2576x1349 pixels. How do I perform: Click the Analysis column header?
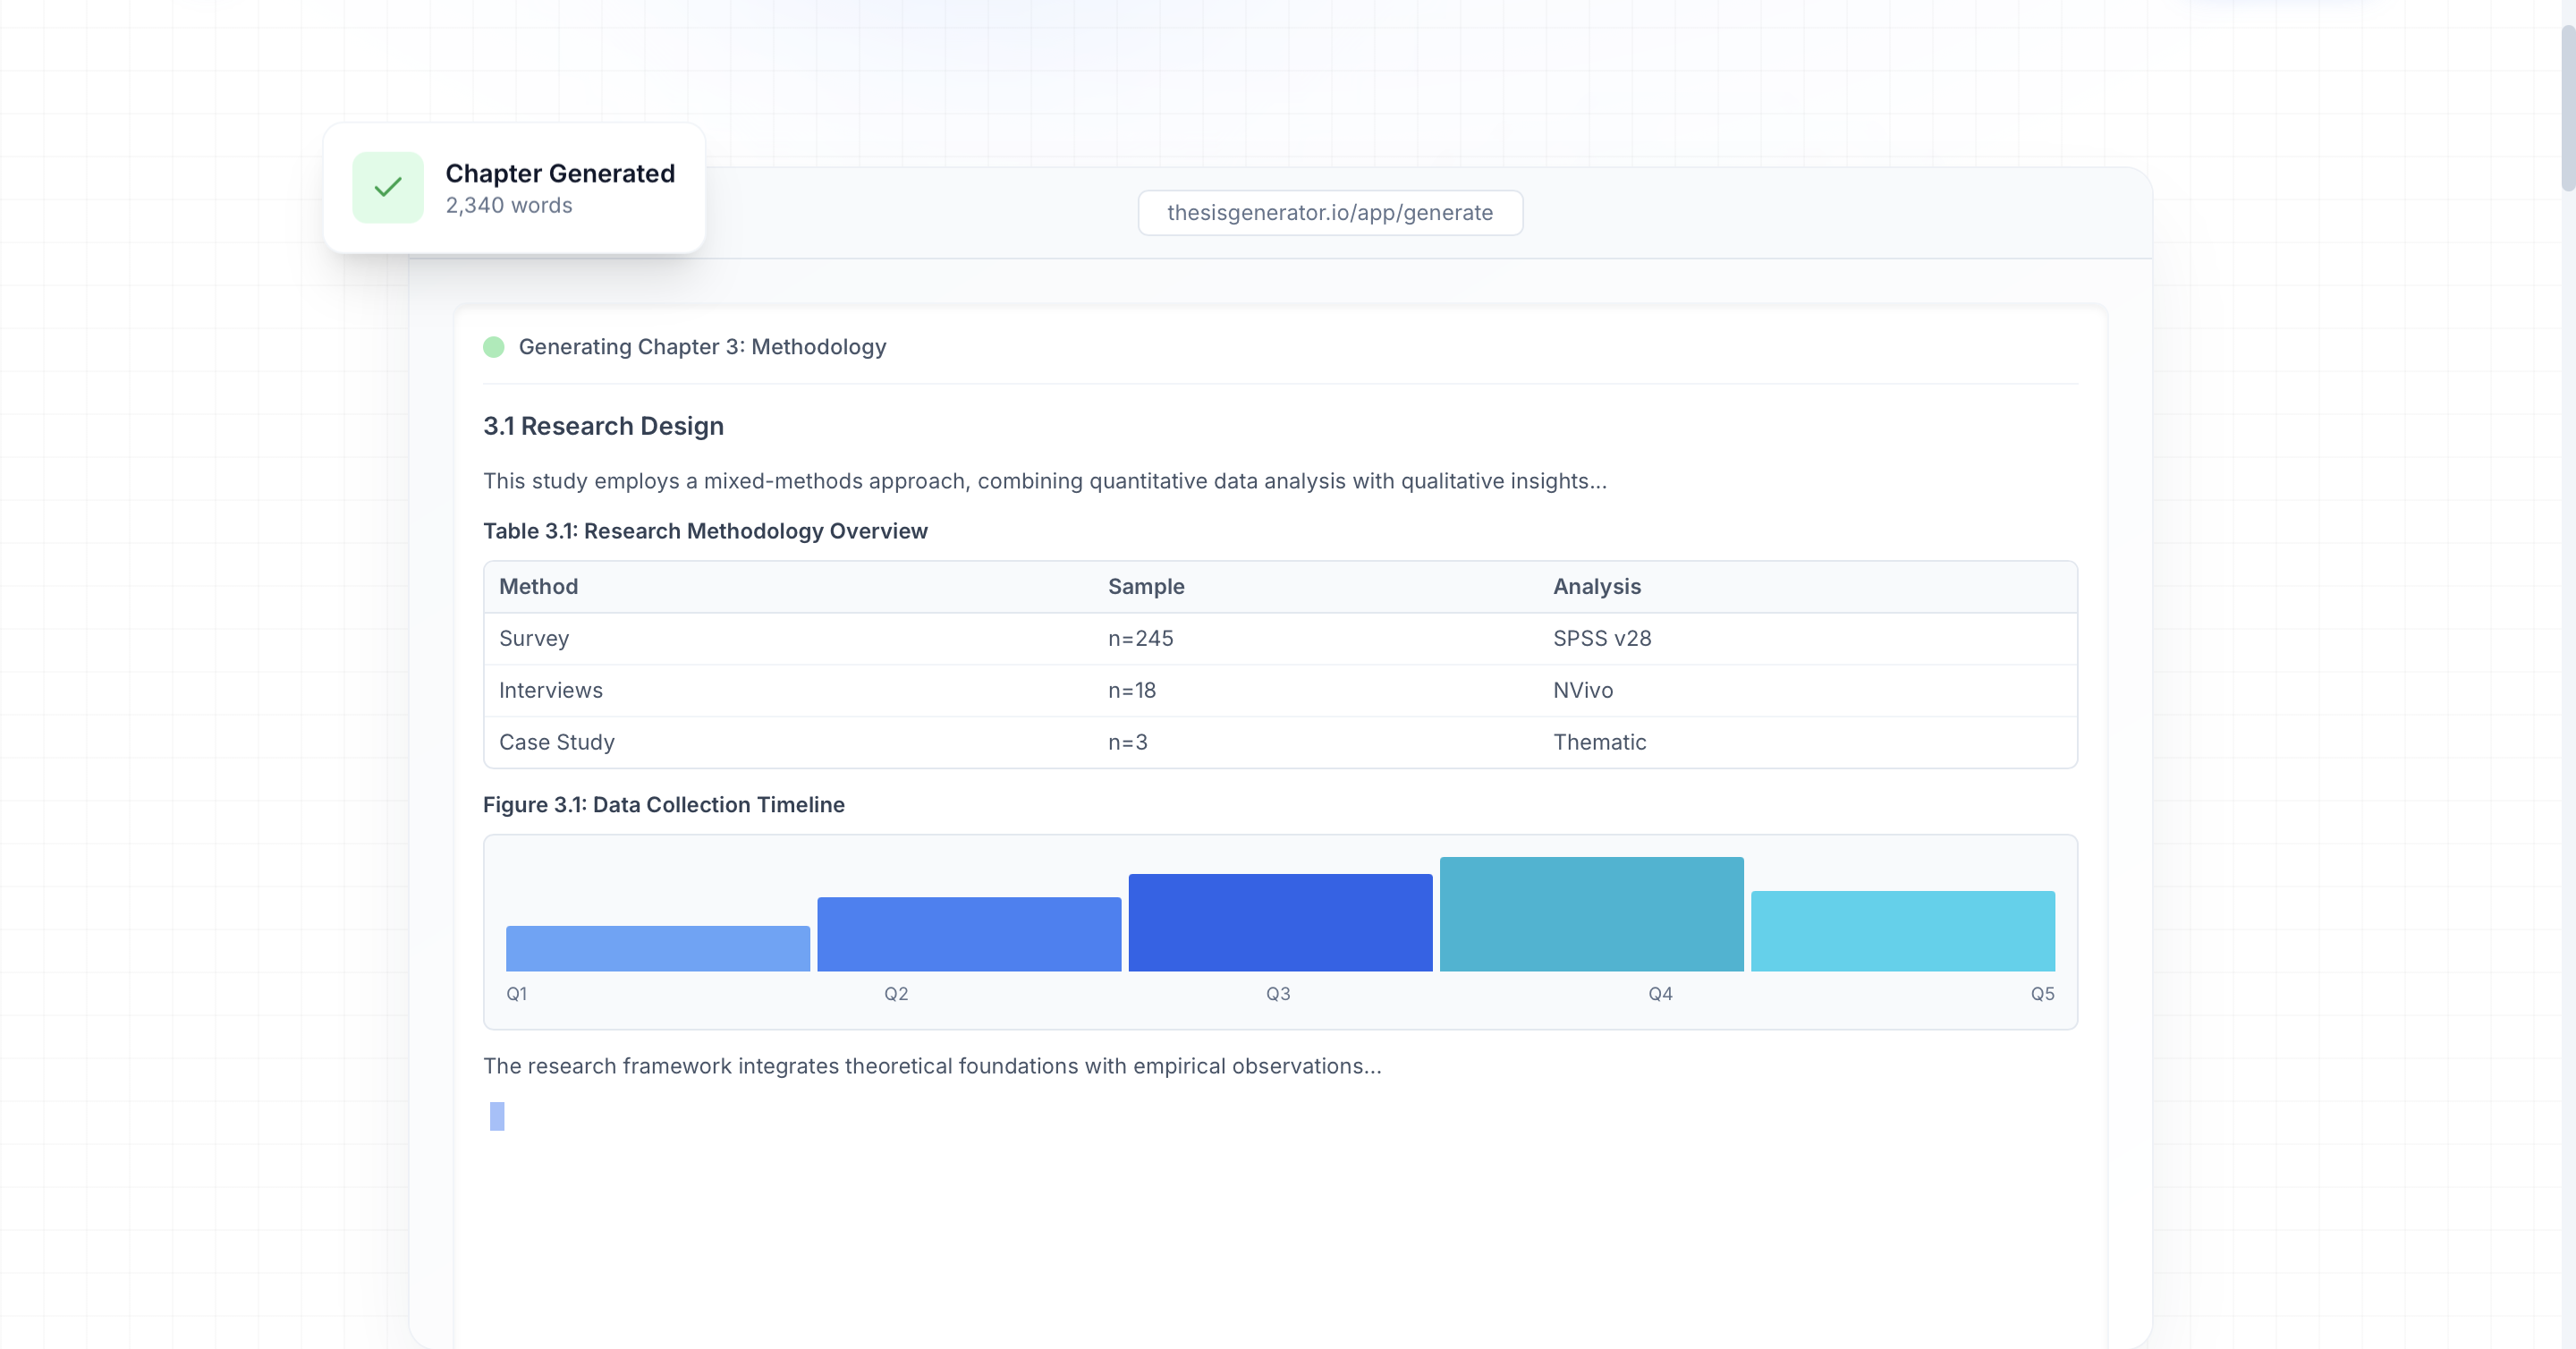(1596, 587)
